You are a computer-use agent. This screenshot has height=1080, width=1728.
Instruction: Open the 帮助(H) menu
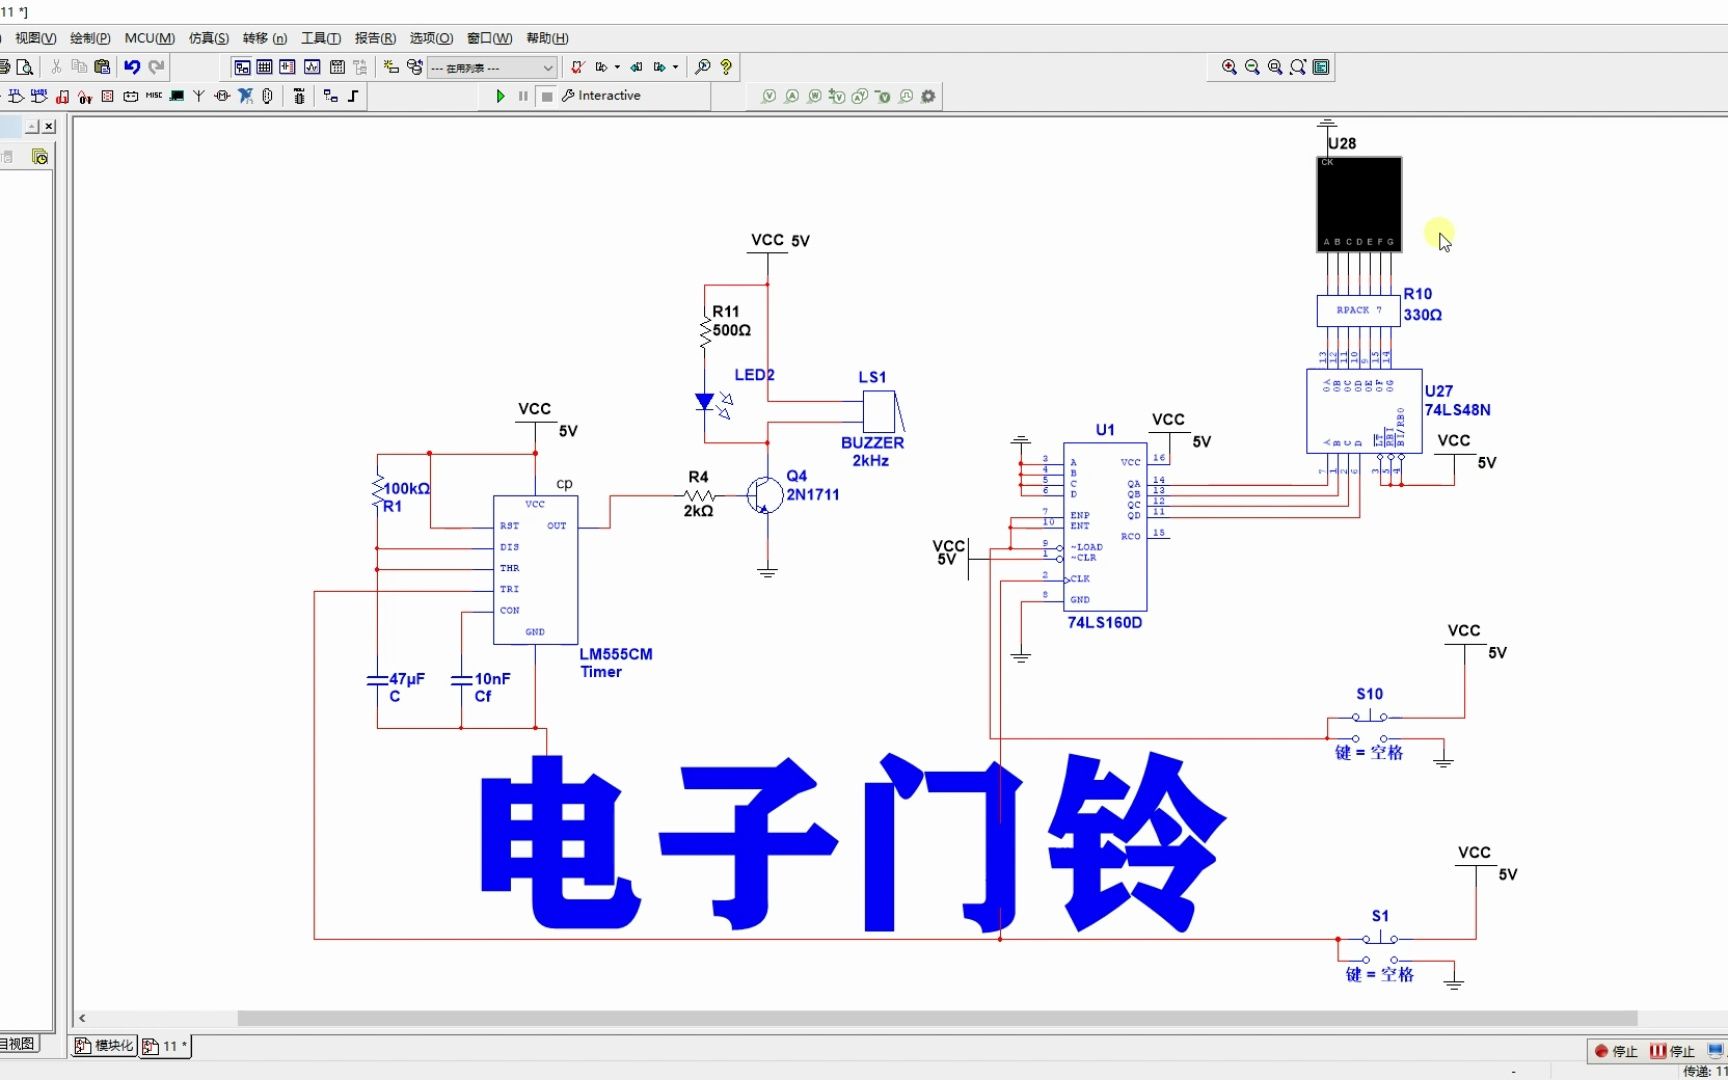coord(547,38)
